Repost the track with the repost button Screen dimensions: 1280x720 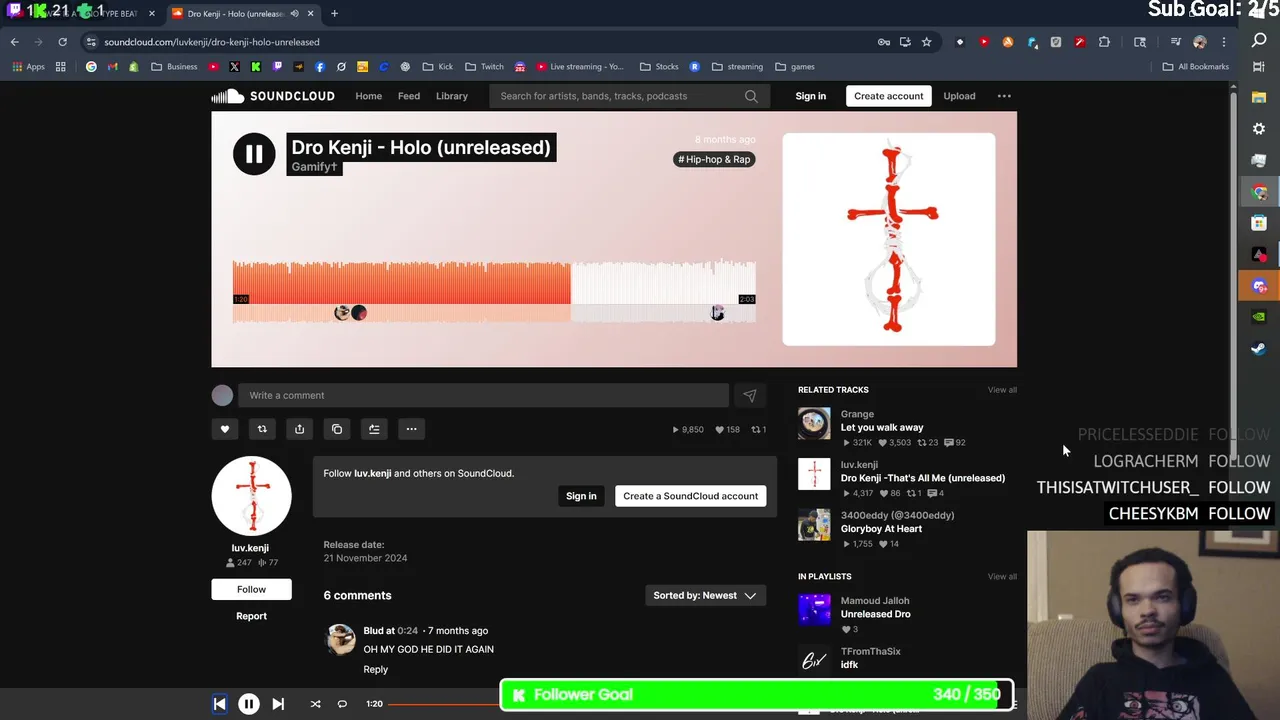click(262, 429)
